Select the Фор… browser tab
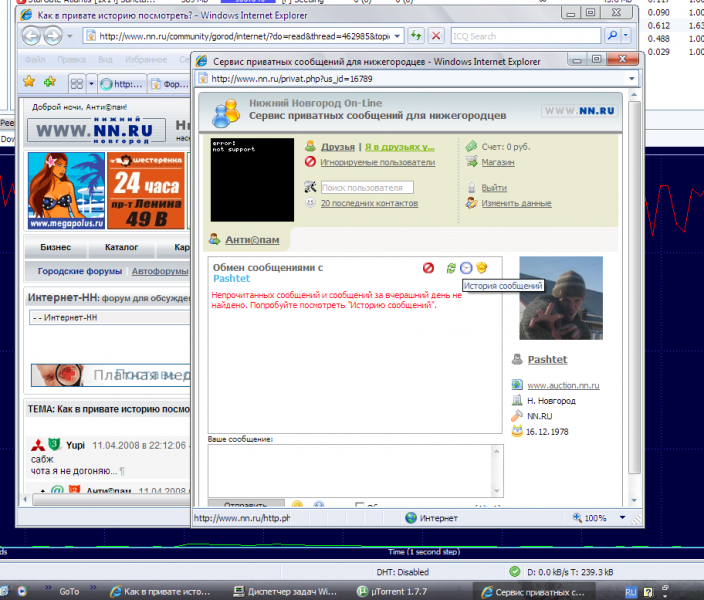This screenshot has width=704, height=600. (x=171, y=84)
